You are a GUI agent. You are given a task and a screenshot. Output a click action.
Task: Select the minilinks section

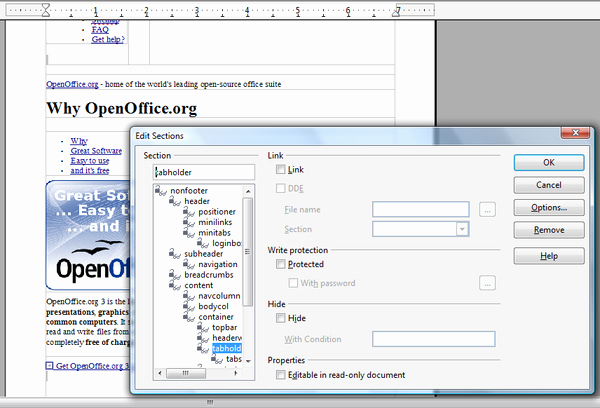tap(215, 222)
